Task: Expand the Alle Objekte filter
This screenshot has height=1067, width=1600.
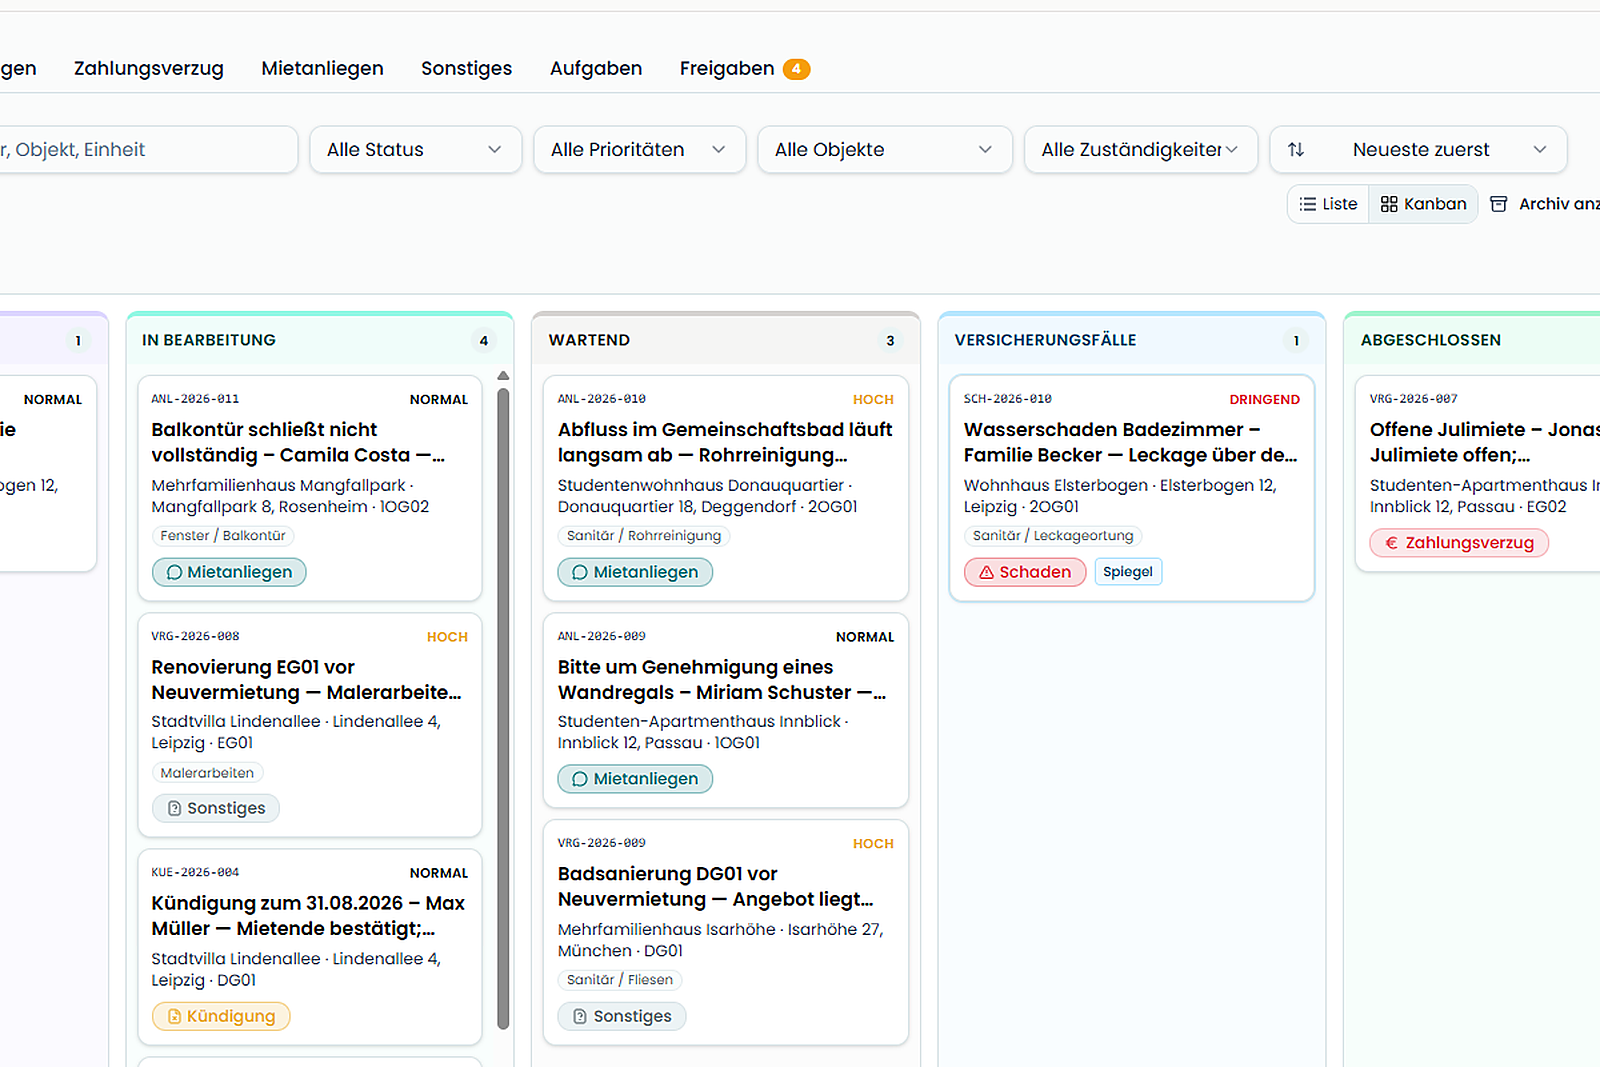Action: (x=885, y=149)
